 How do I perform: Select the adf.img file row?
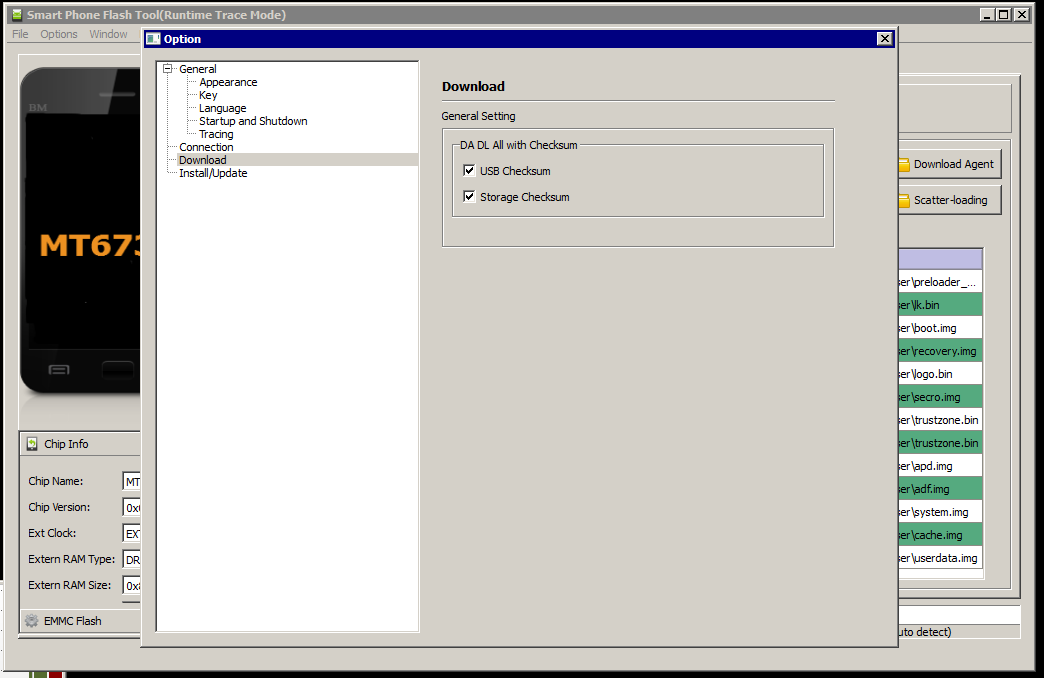940,489
